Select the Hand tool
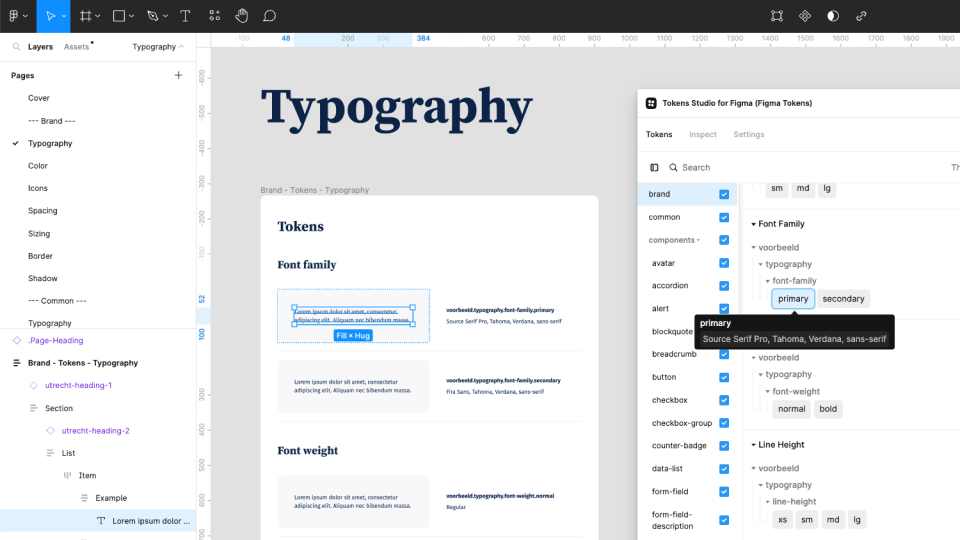Viewport: 960px width, 540px height. [242, 16]
